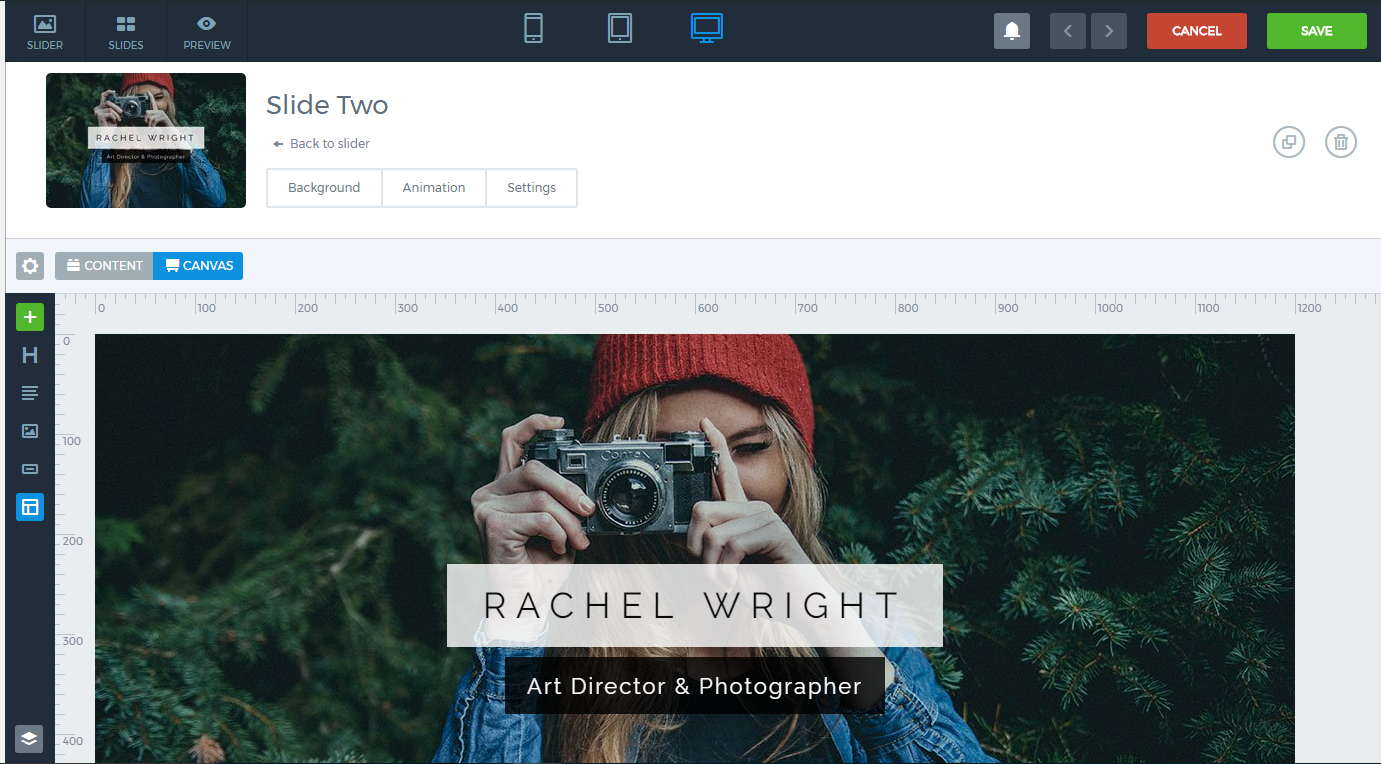Image resolution: width=1381 pixels, height=764 pixels.
Task: Duplicate the slide with the copy icon
Action: point(1288,142)
